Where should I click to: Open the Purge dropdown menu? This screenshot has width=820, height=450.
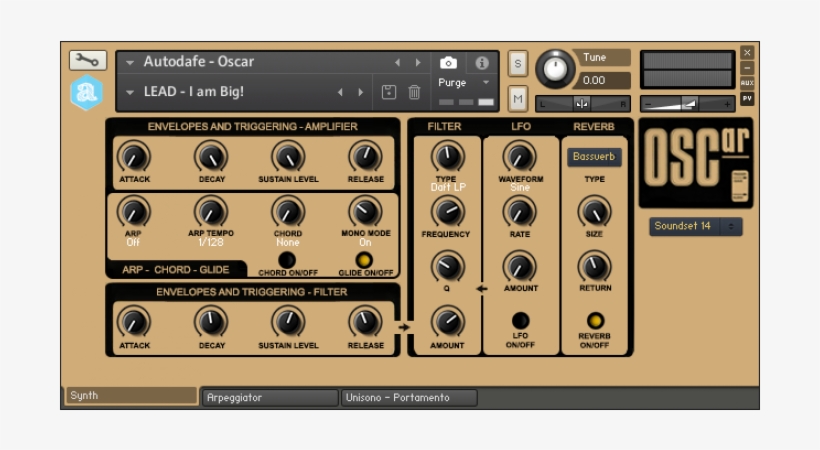[x=464, y=83]
